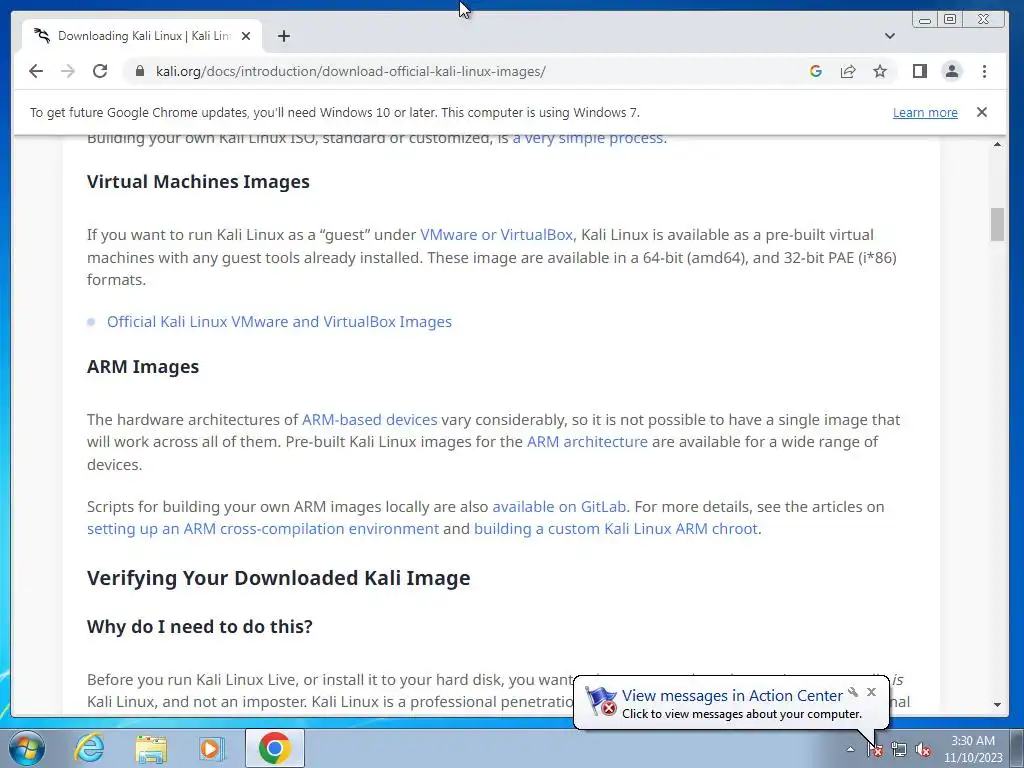
Task: Open Official Kali Linux VMware and VirtualBox Images
Action: coord(280,322)
